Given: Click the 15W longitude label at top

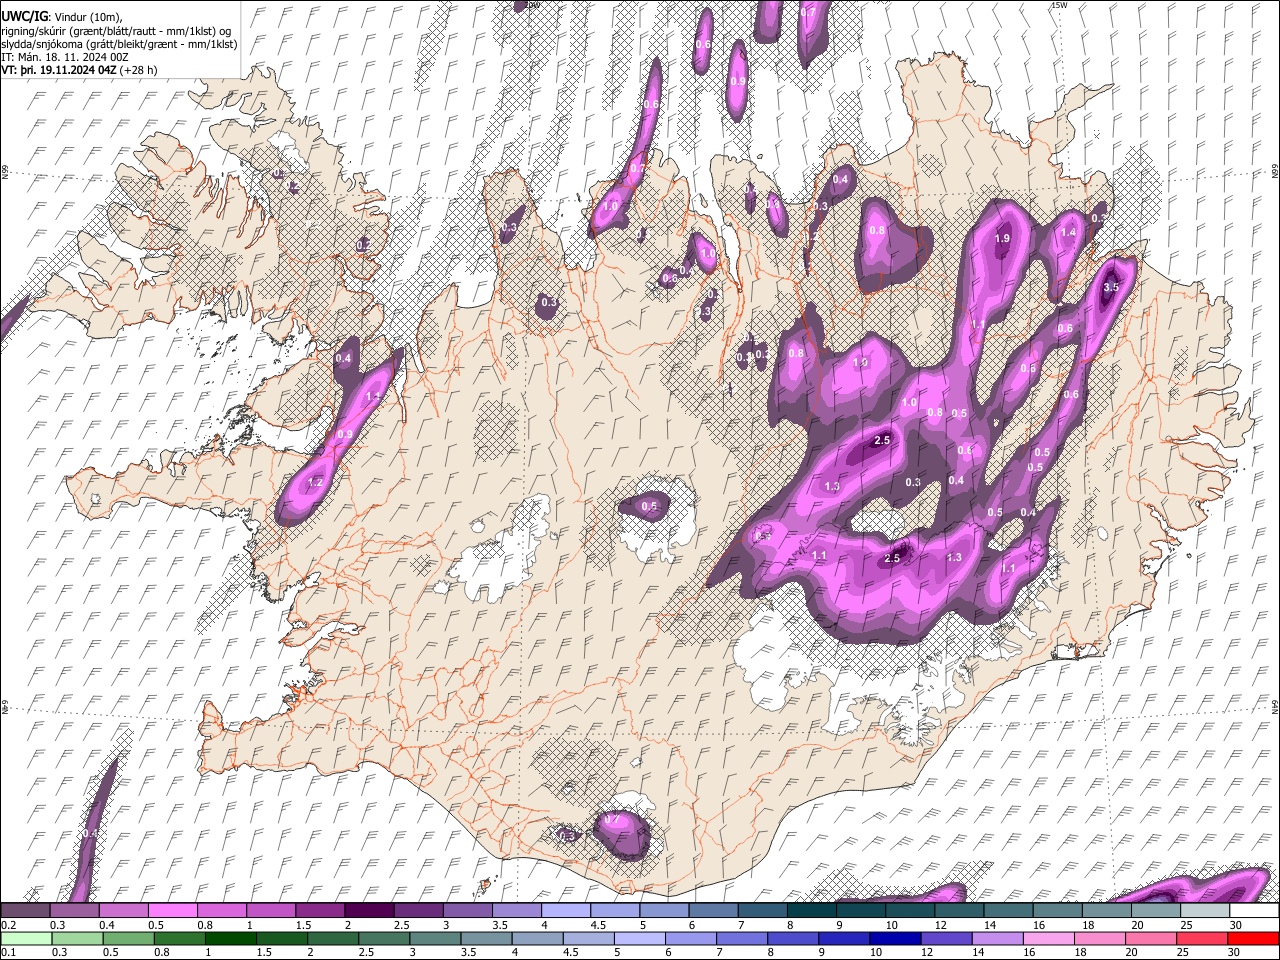Looking at the screenshot, I should click(x=1060, y=6).
